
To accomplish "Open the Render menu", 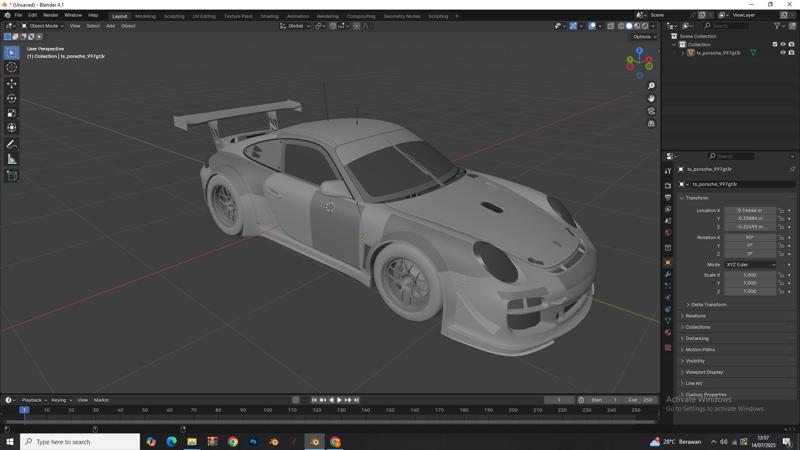I will (50, 15).
